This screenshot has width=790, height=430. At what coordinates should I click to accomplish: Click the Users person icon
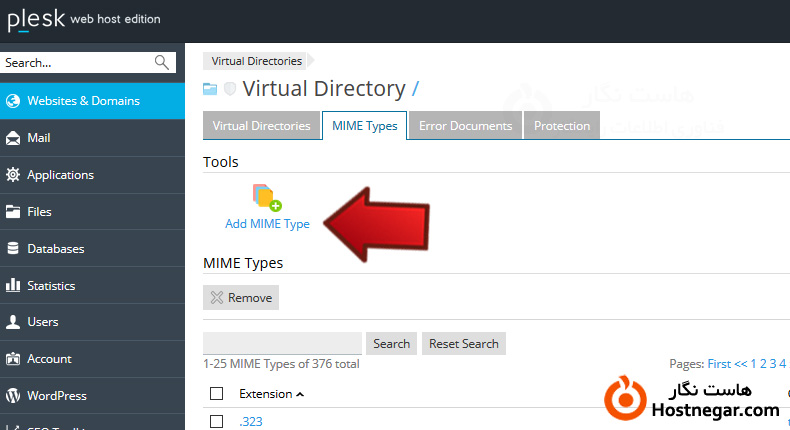(13, 322)
